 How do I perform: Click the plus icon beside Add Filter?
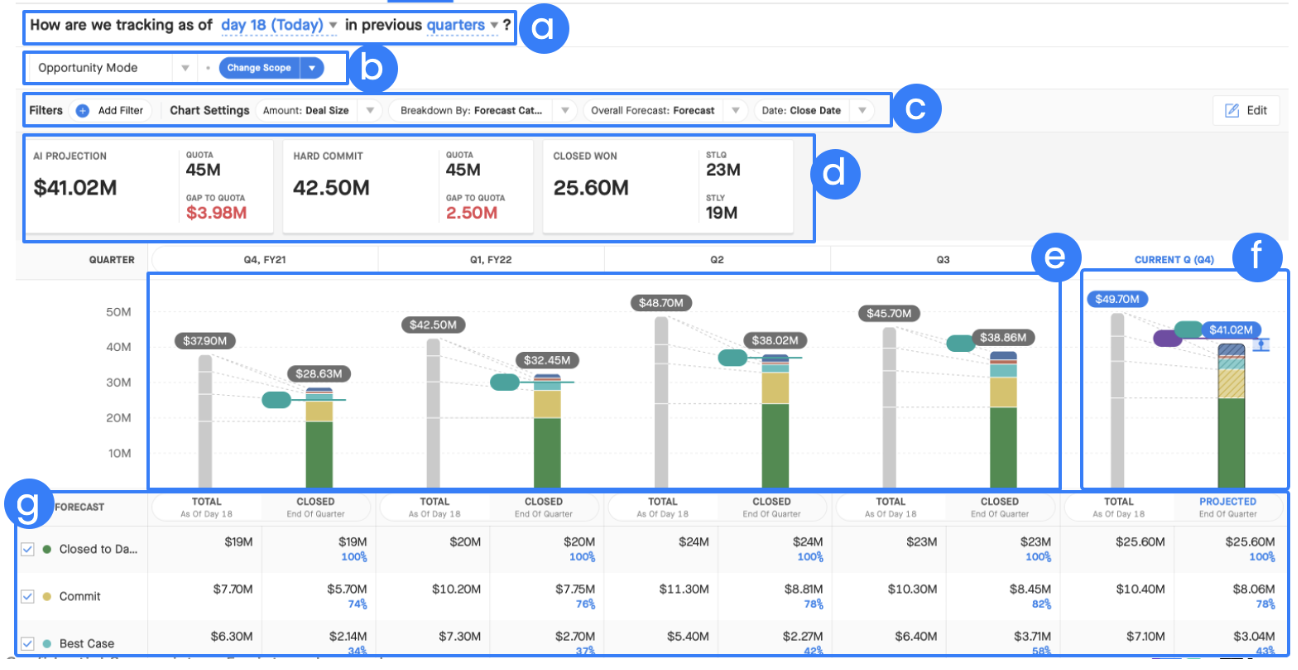coord(83,111)
